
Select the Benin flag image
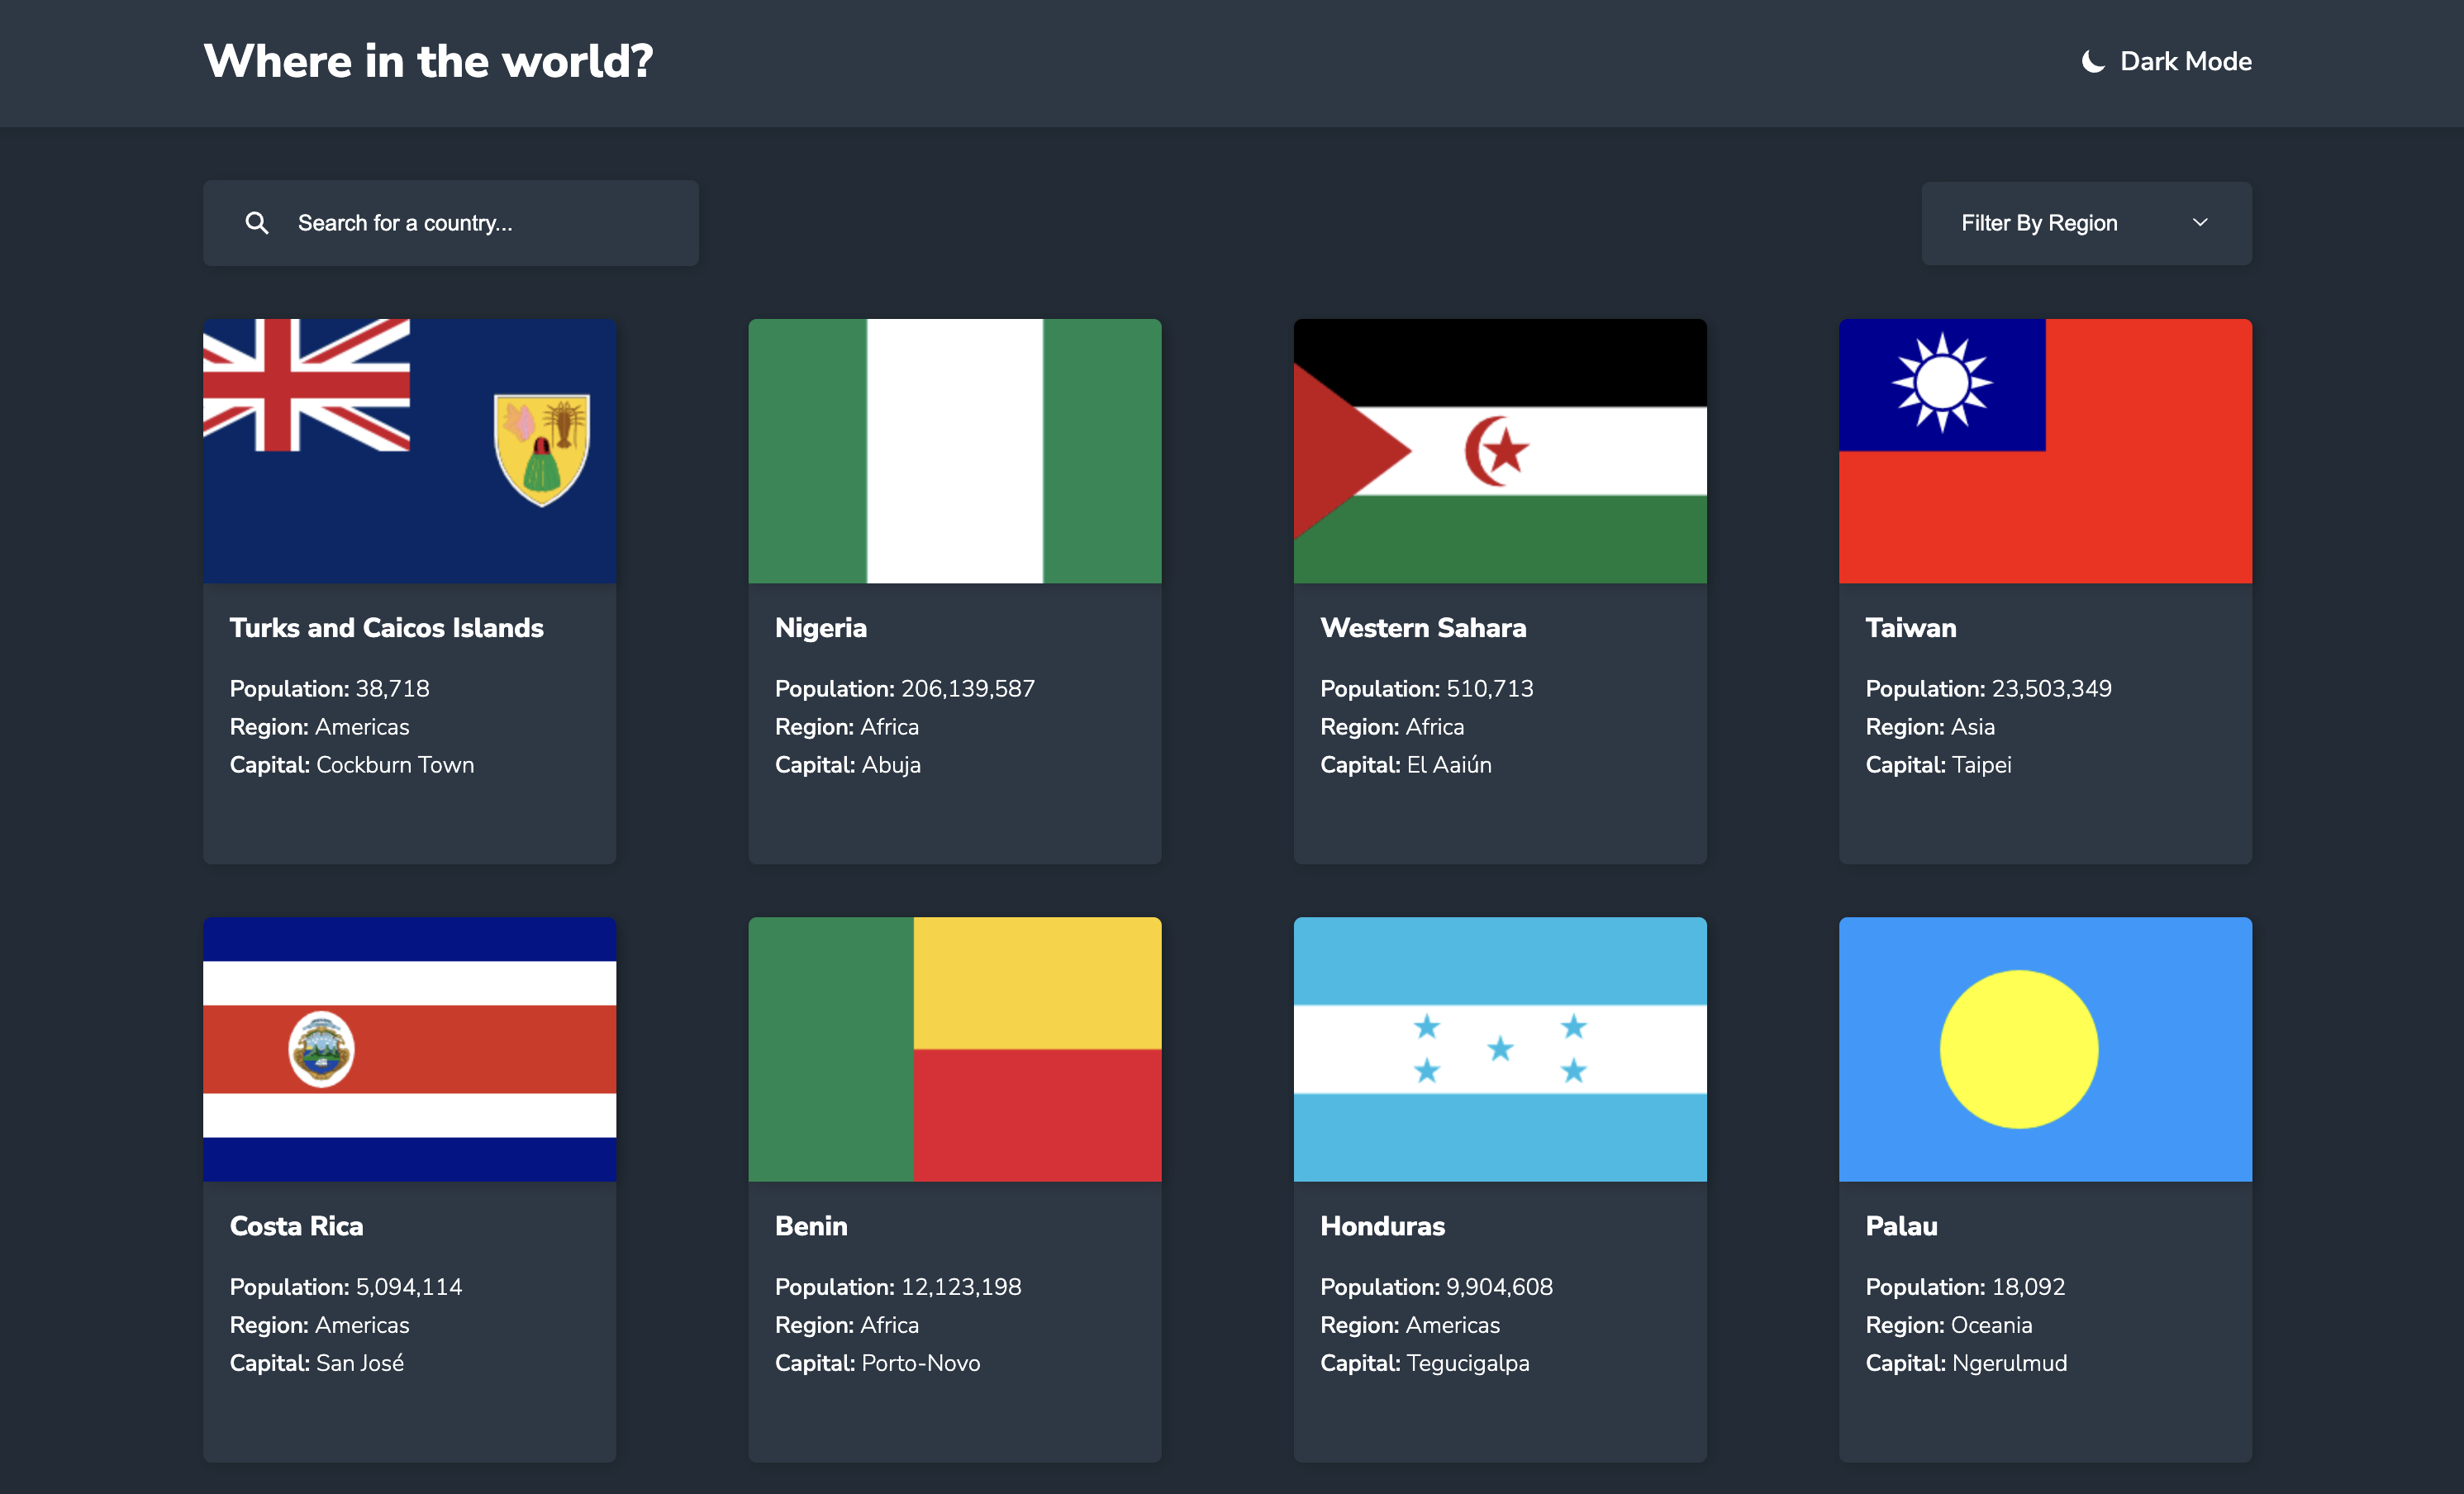pos(954,1049)
